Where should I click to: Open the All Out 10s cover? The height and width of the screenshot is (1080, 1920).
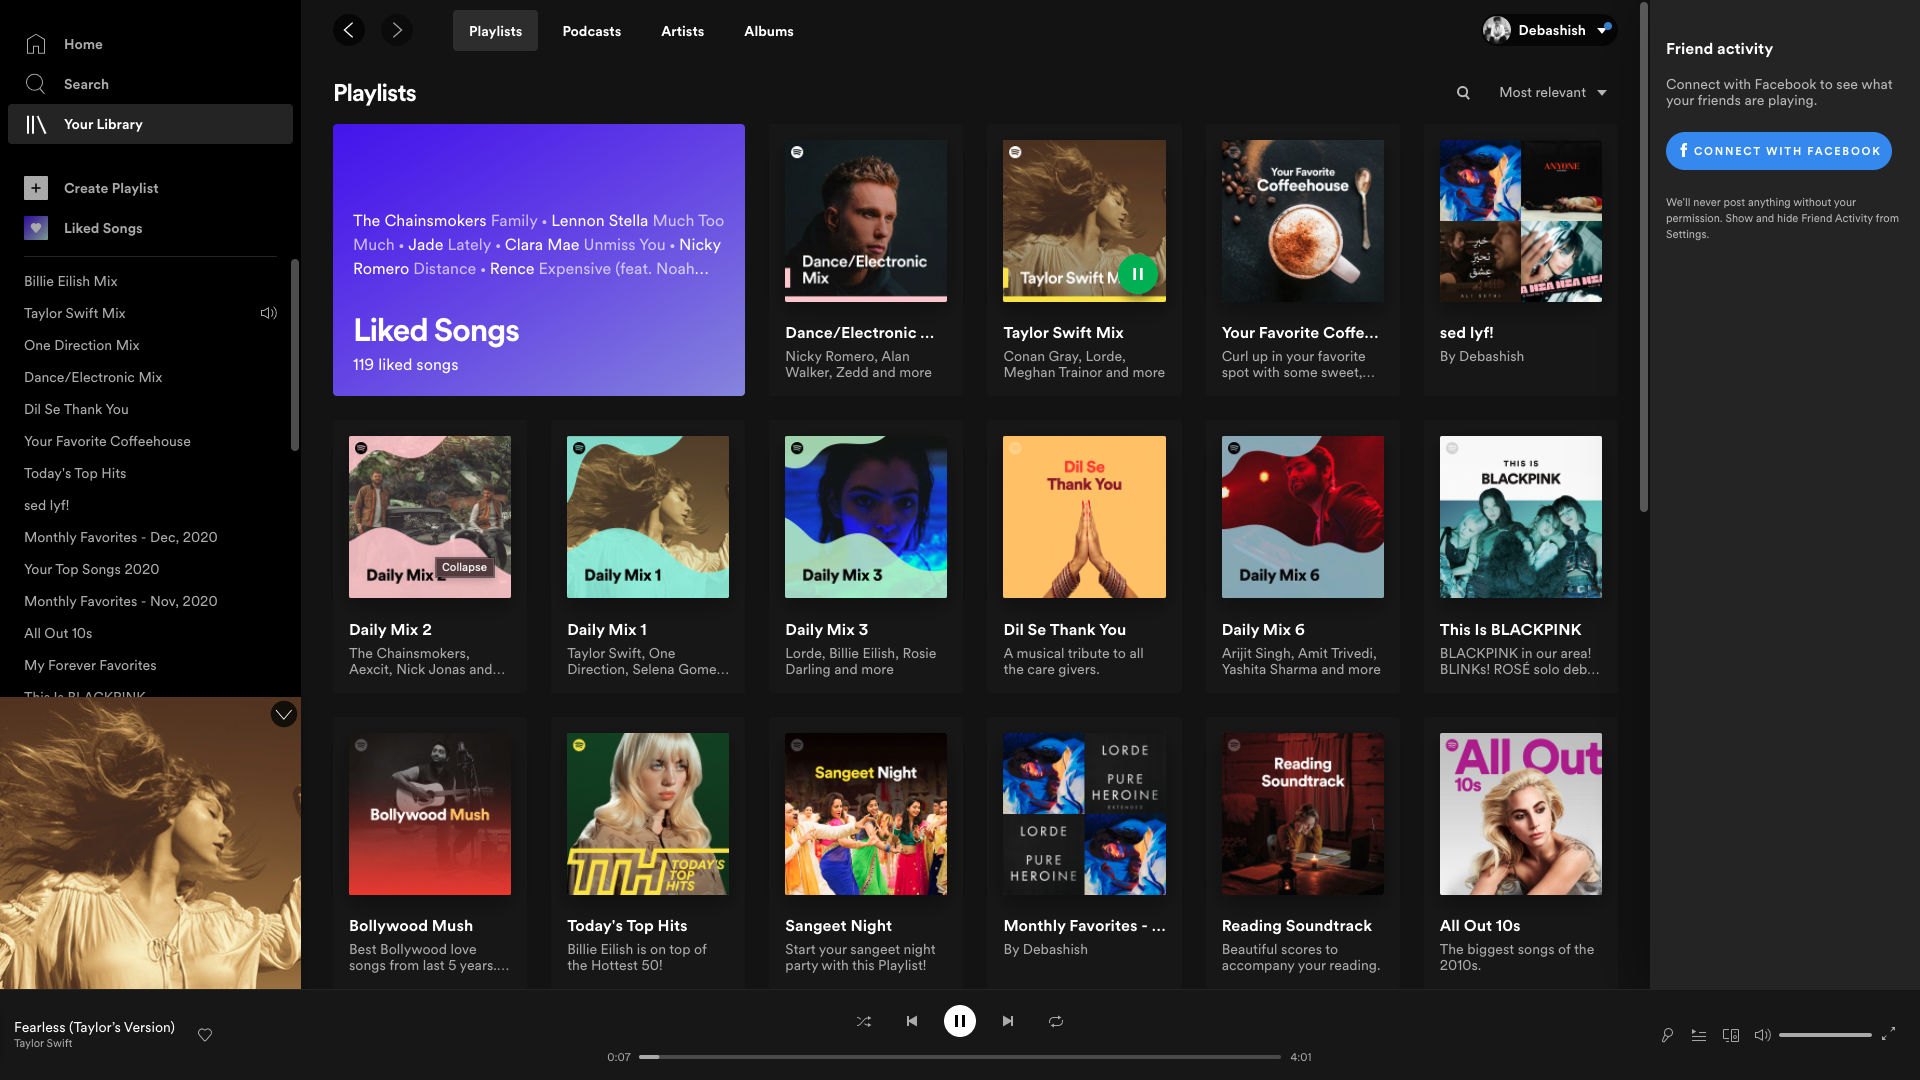point(1521,814)
